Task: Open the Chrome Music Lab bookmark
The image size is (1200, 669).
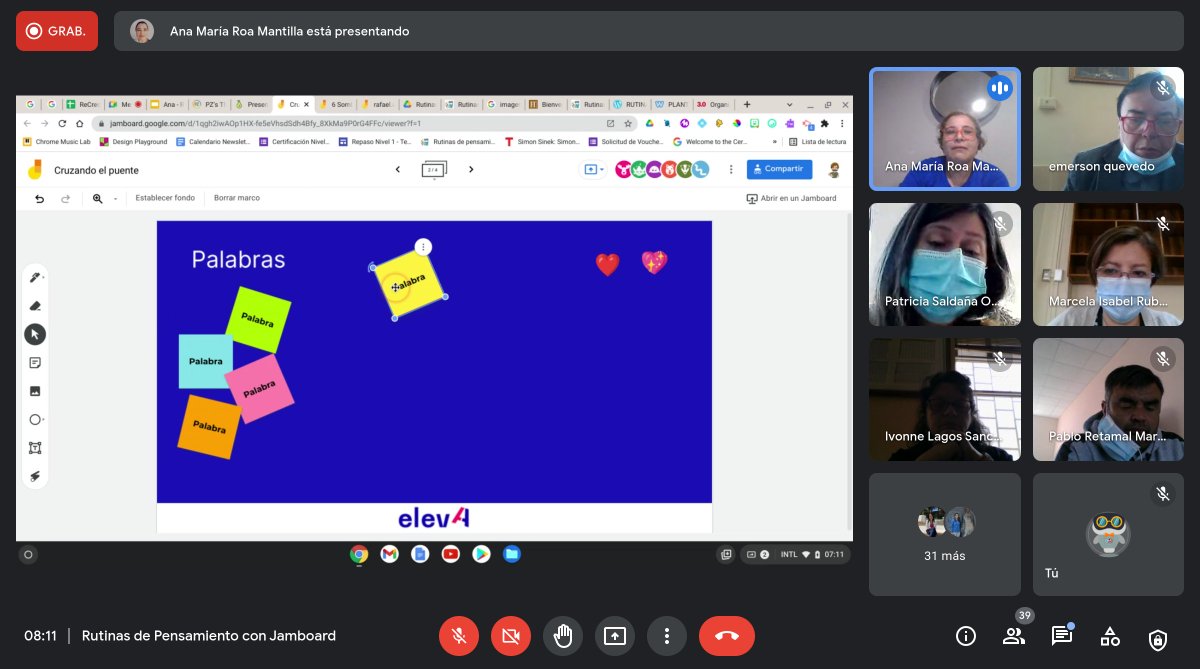Action: pos(57,142)
